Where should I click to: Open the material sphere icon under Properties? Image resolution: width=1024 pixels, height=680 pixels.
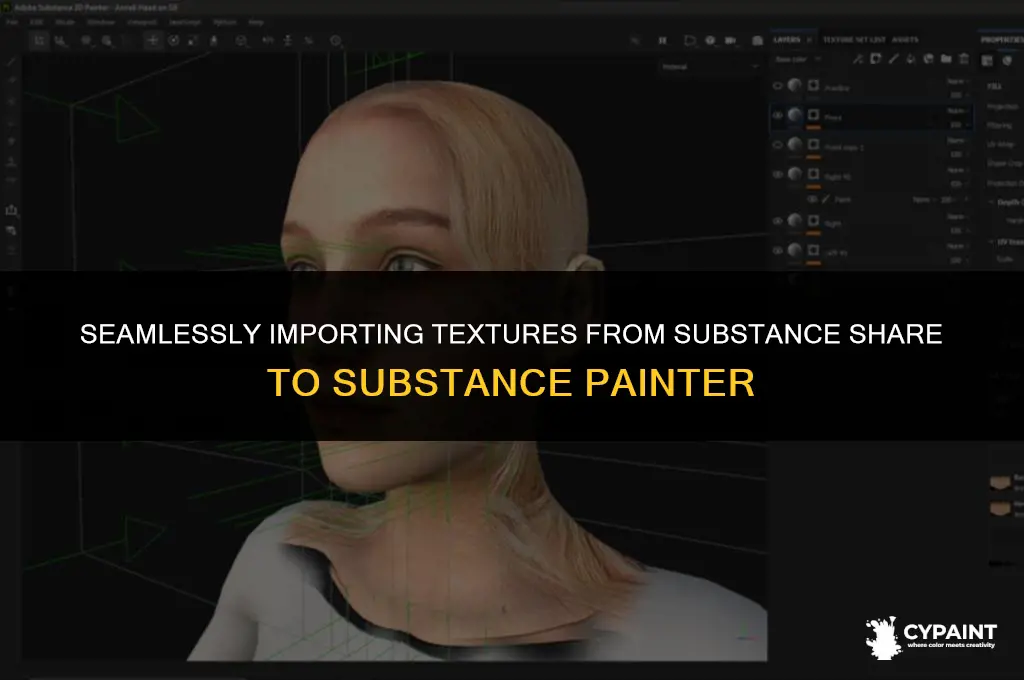click(x=1007, y=61)
